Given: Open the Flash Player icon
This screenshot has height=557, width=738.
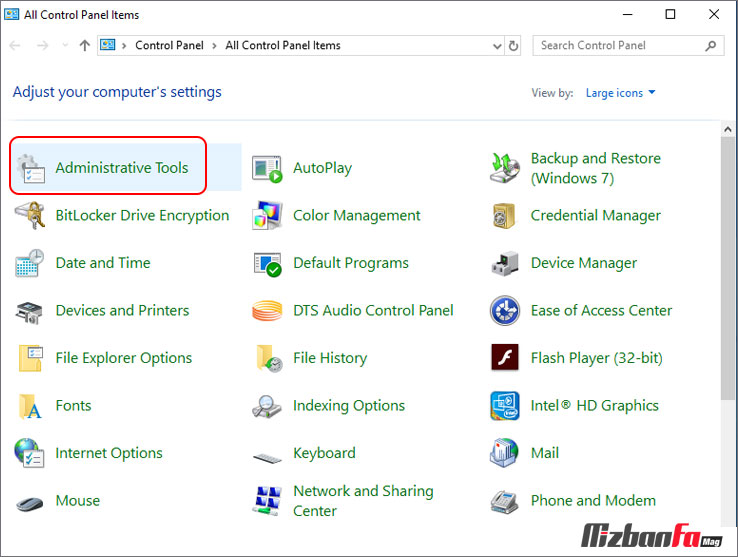Looking at the screenshot, I should click(x=505, y=357).
